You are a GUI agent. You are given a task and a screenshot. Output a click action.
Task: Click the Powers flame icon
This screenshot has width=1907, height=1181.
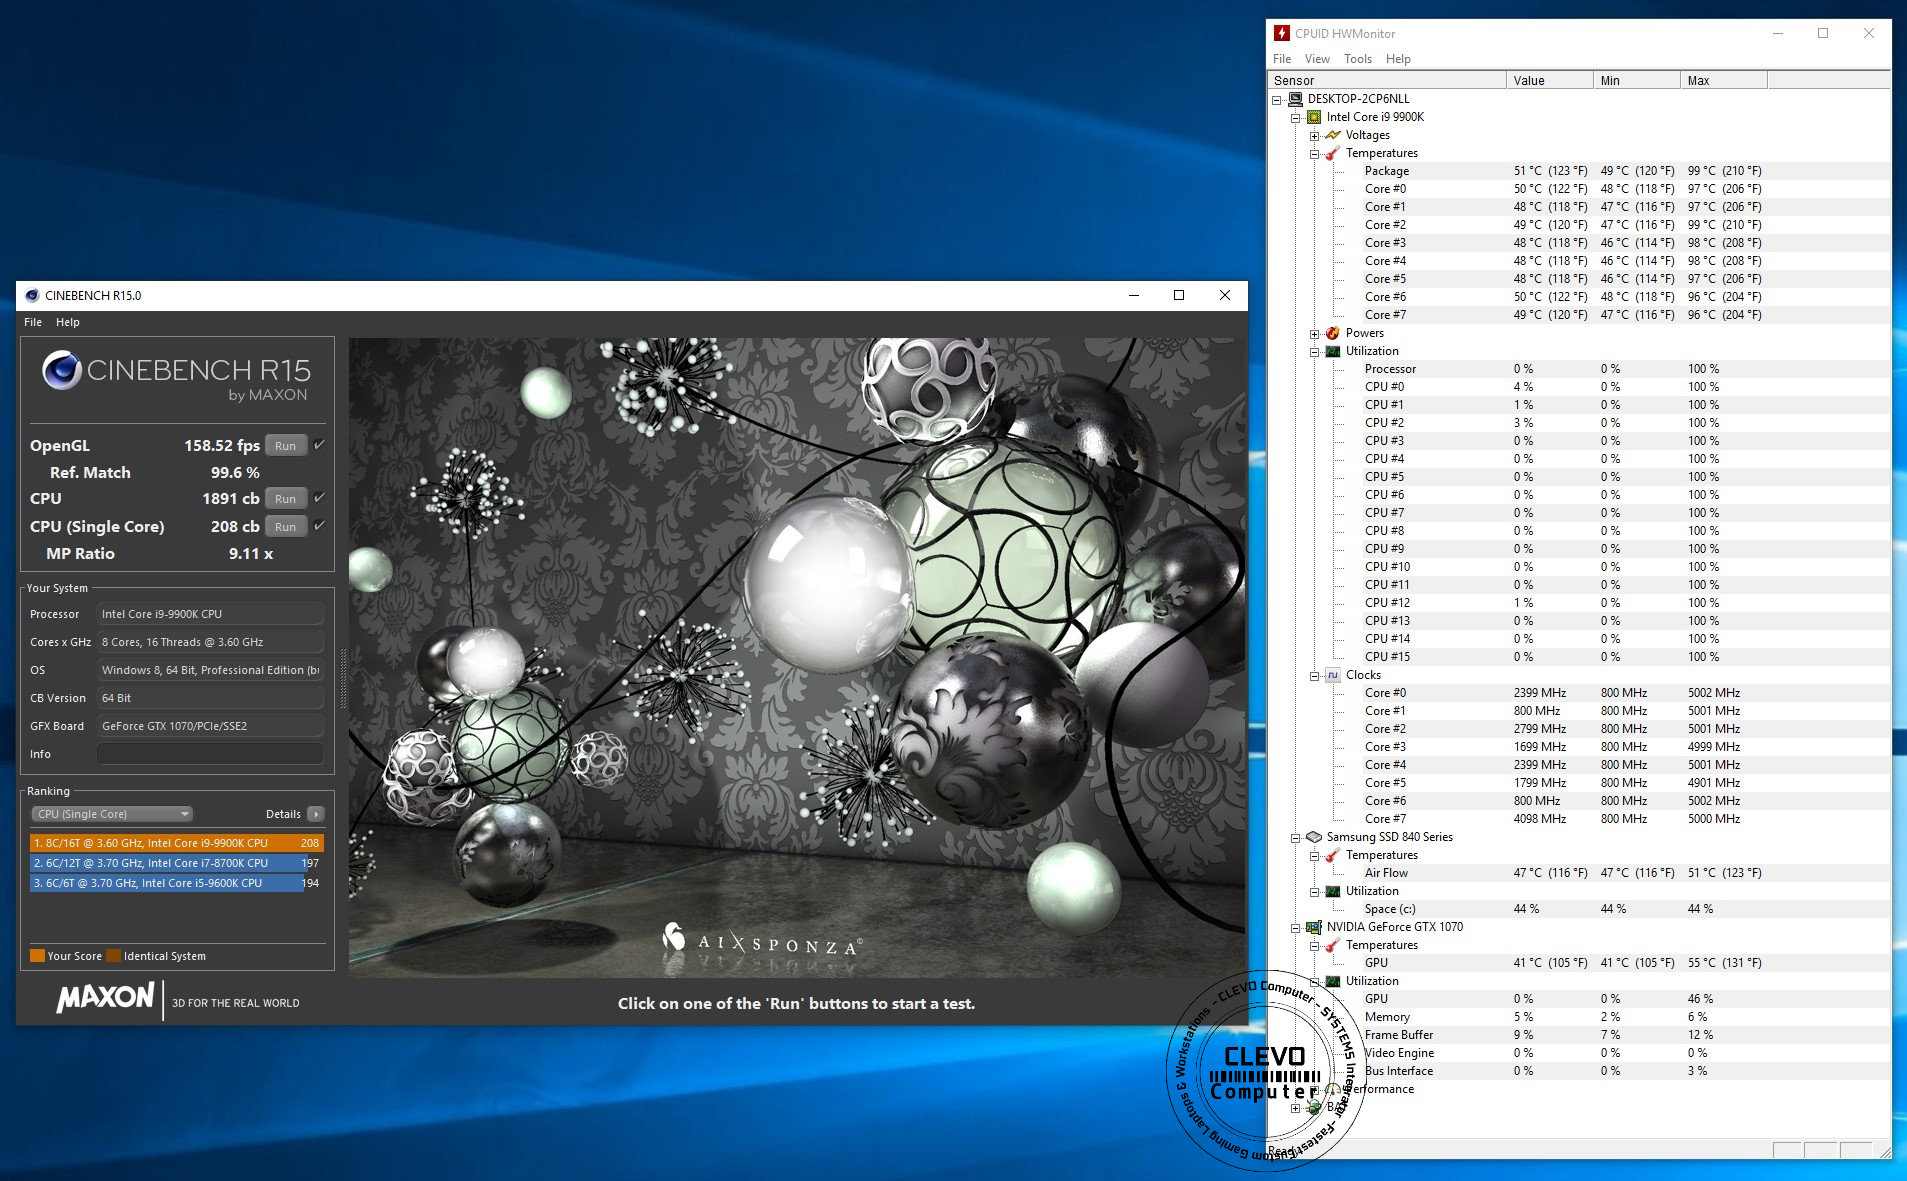tap(1333, 333)
